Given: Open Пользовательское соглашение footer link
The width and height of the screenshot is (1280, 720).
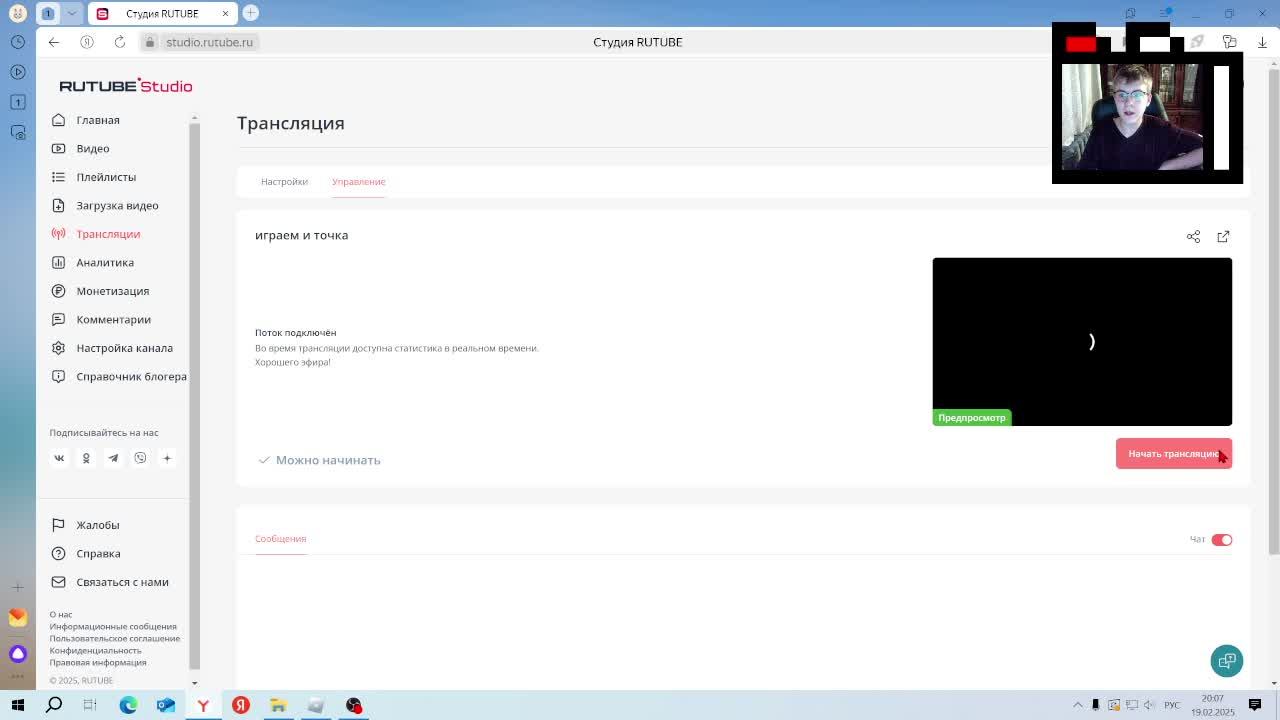Looking at the screenshot, I should (x=115, y=639).
